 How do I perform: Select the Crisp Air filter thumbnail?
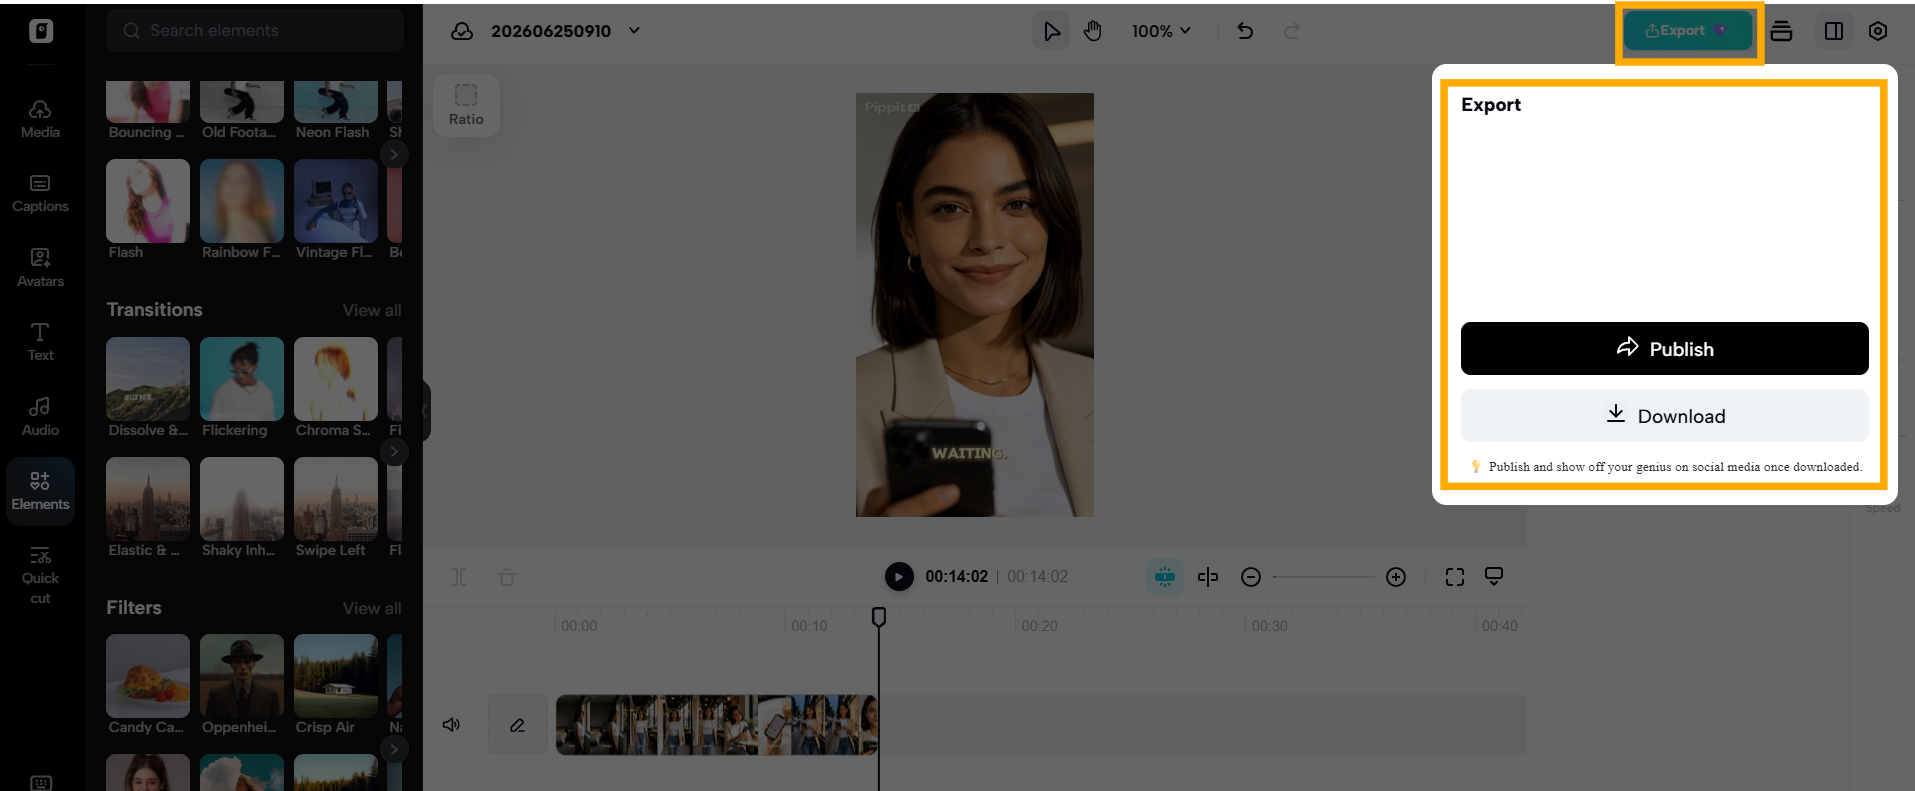point(336,676)
